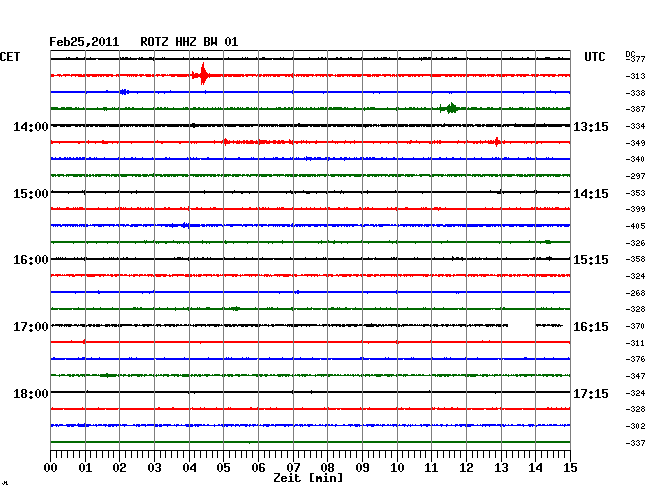The width and height of the screenshot is (650, 494).
Task: Click the 03 minute tick label
Action: point(154,468)
